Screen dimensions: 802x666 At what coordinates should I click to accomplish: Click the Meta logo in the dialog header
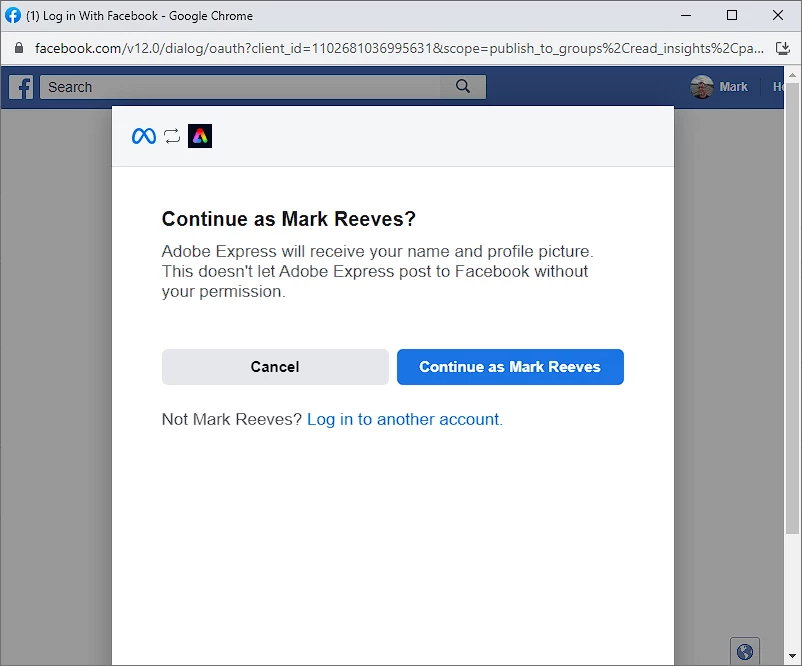(144, 136)
